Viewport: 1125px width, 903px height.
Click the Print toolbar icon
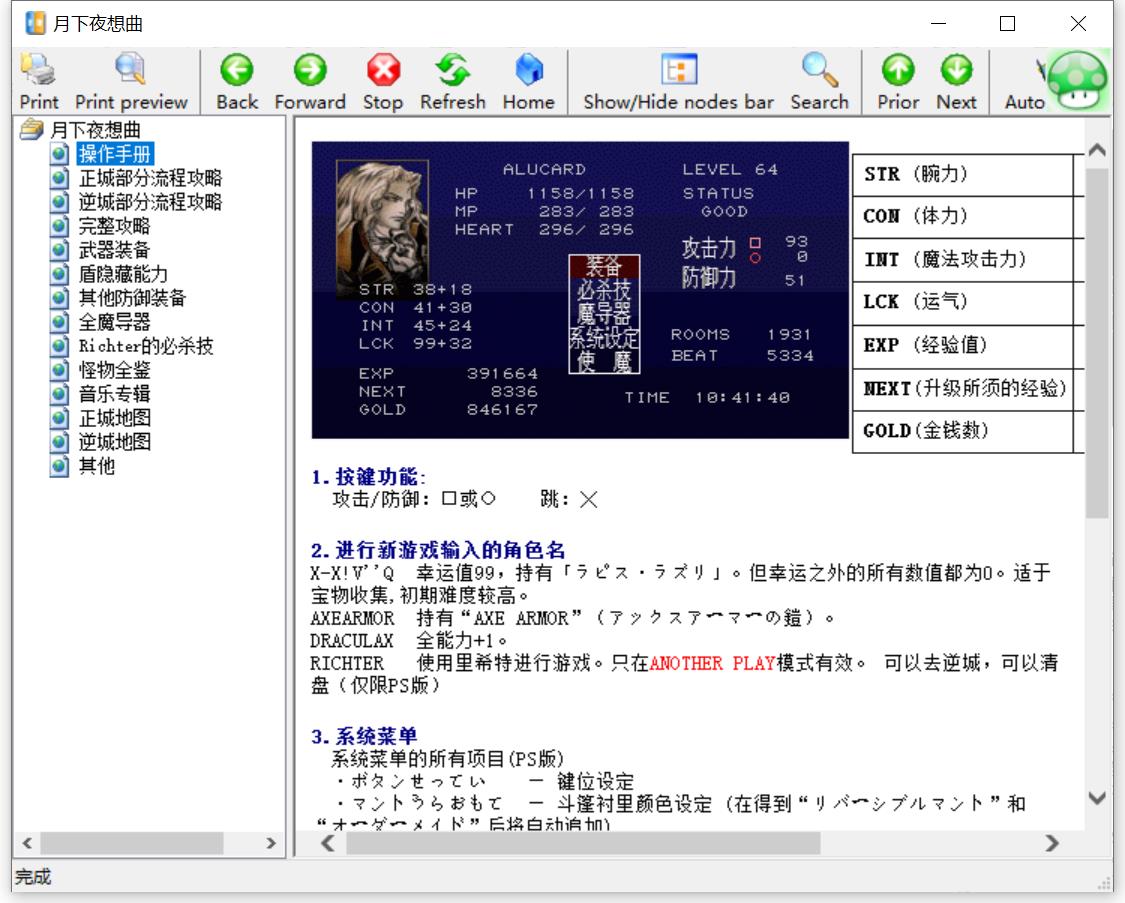[x=39, y=81]
